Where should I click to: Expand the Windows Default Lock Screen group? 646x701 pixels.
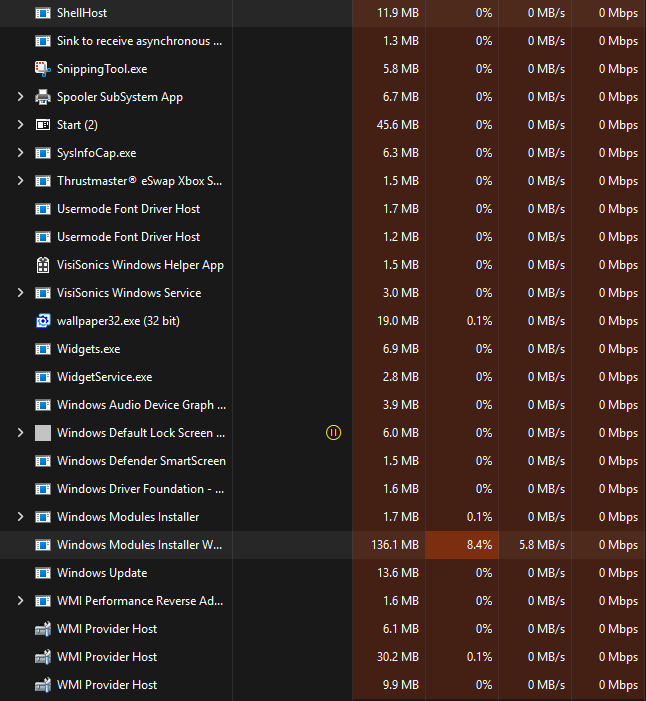pyautogui.click(x=20, y=433)
